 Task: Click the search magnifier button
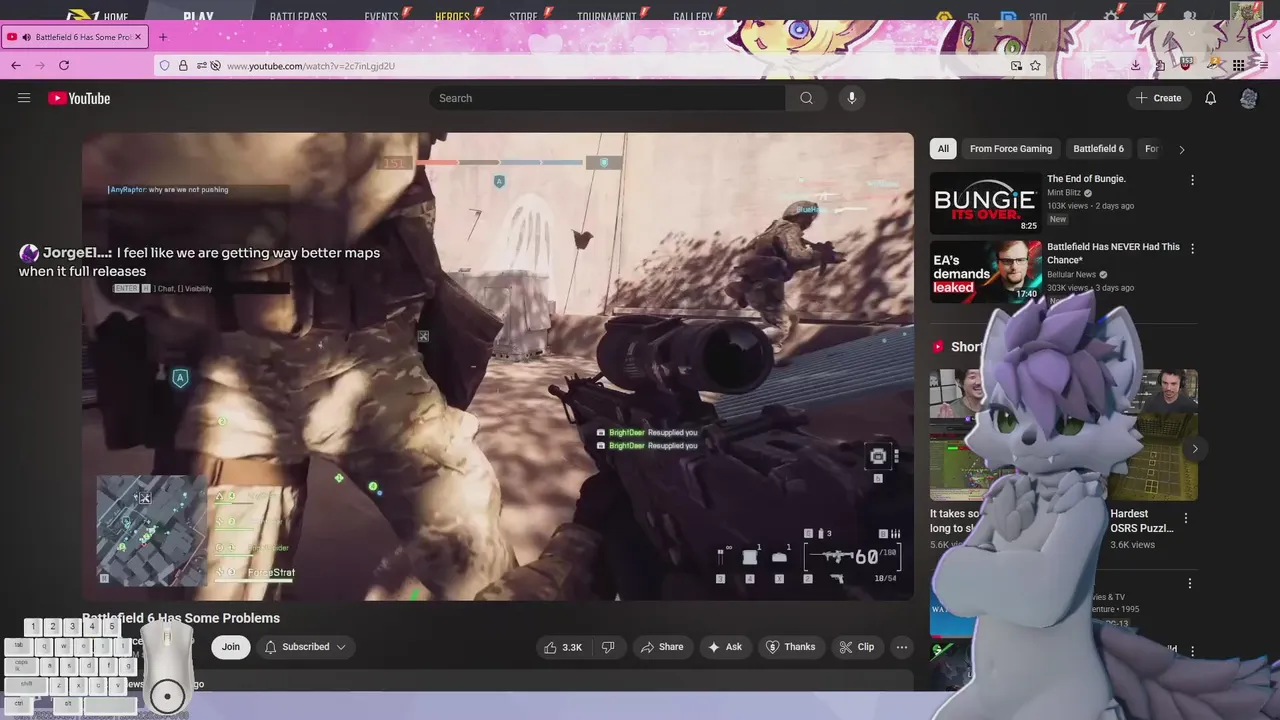coord(806,98)
